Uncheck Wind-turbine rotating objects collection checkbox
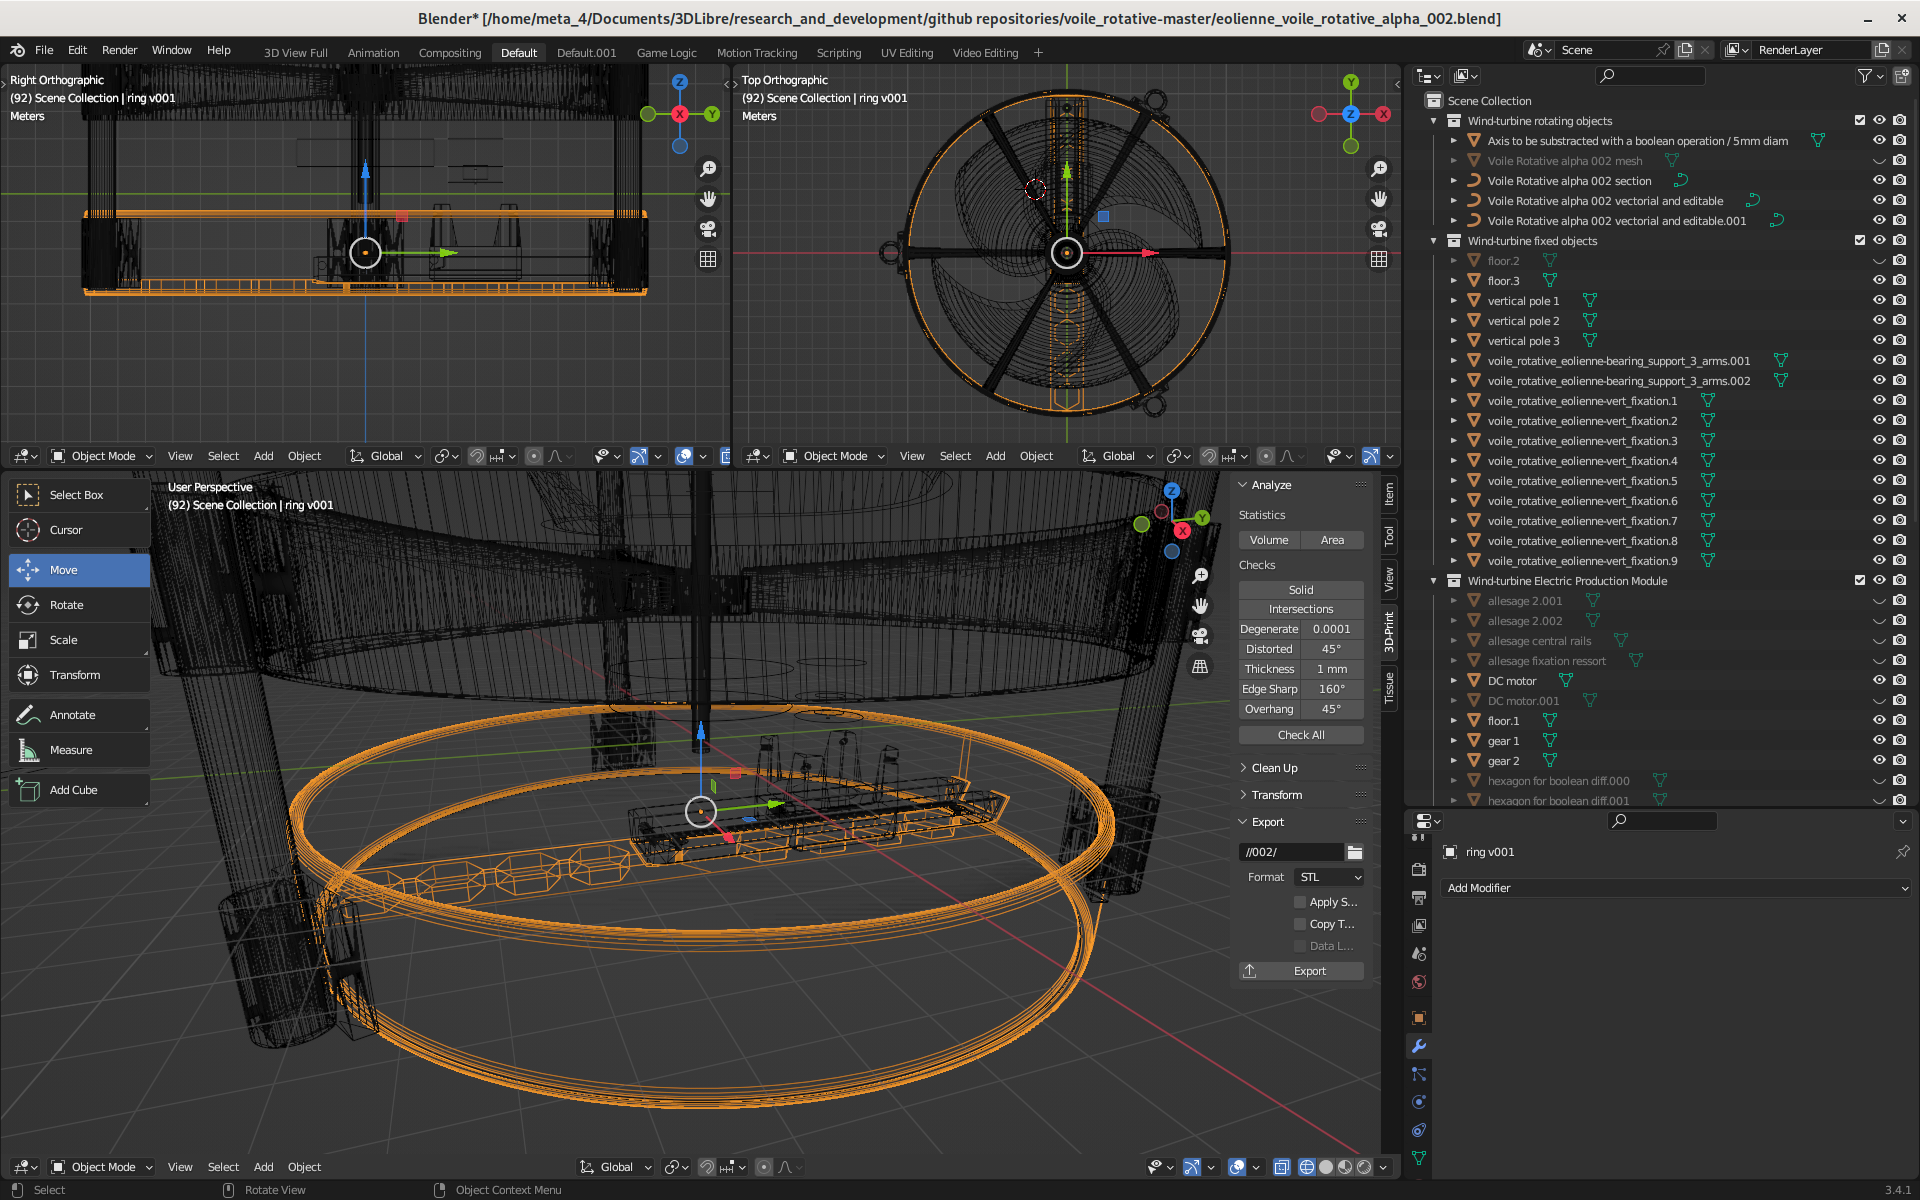Viewport: 1920px width, 1200px height. pos(1860,121)
